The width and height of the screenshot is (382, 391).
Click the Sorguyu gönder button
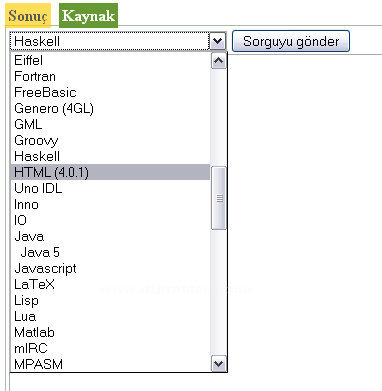291,41
